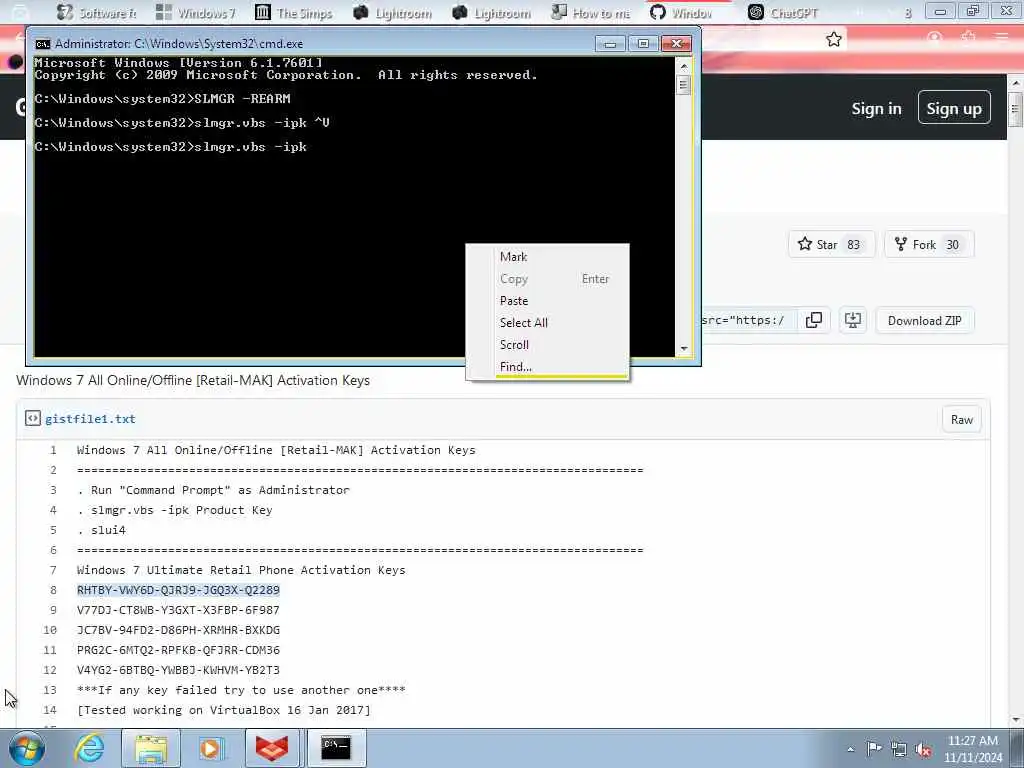The width and height of the screenshot is (1024, 768).
Task: Click line number 8 in the gist
Action: (53, 590)
